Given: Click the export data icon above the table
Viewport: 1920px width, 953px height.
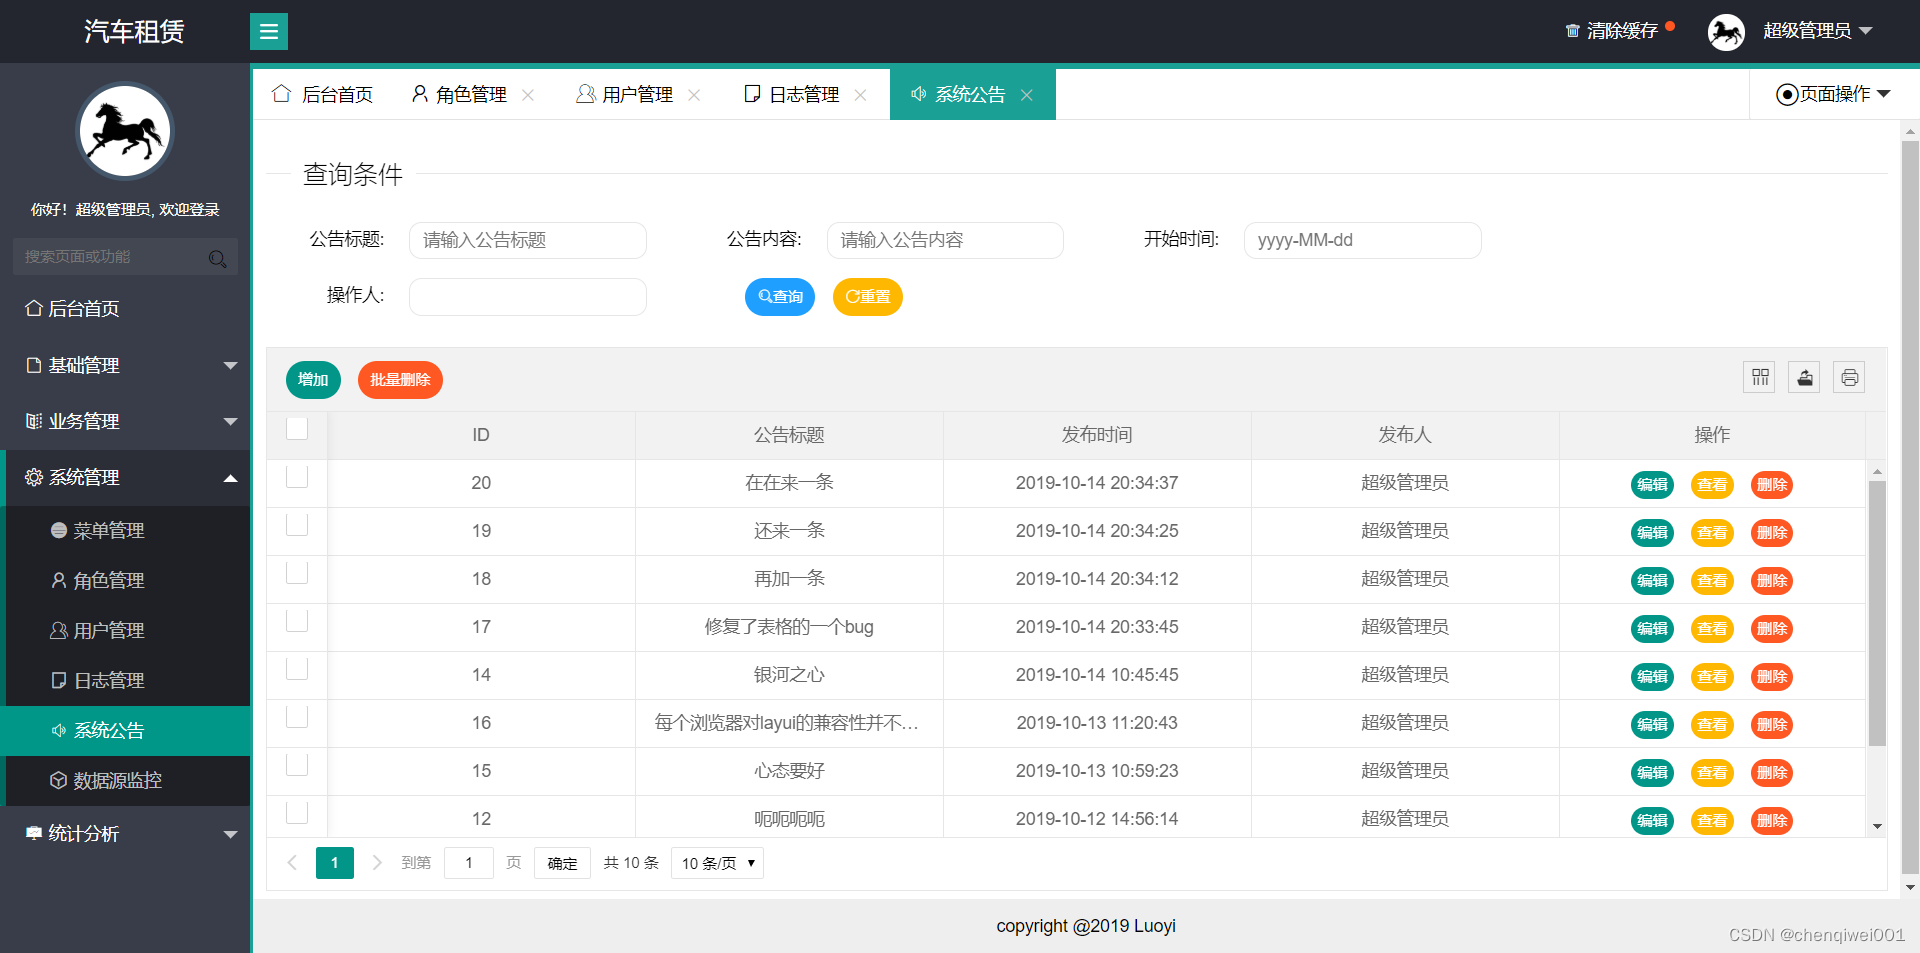Looking at the screenshot, I should 1804,377.
